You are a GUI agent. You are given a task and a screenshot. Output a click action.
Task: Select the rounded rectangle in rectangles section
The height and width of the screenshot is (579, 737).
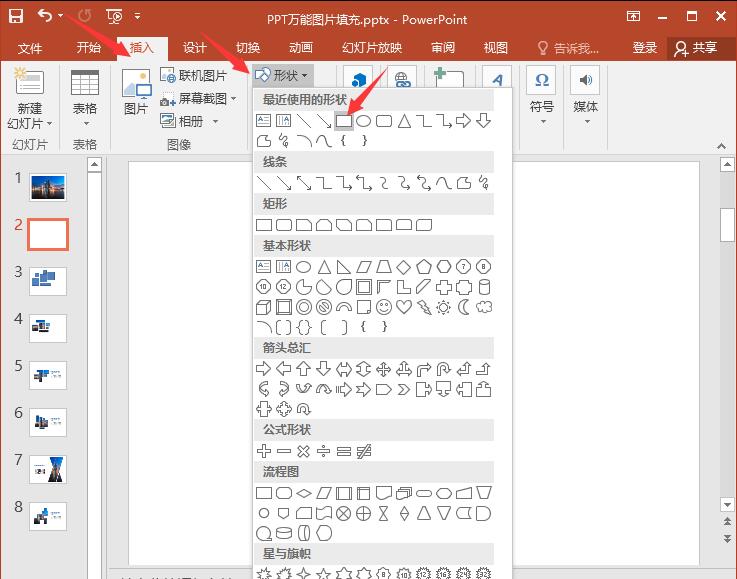284,225
